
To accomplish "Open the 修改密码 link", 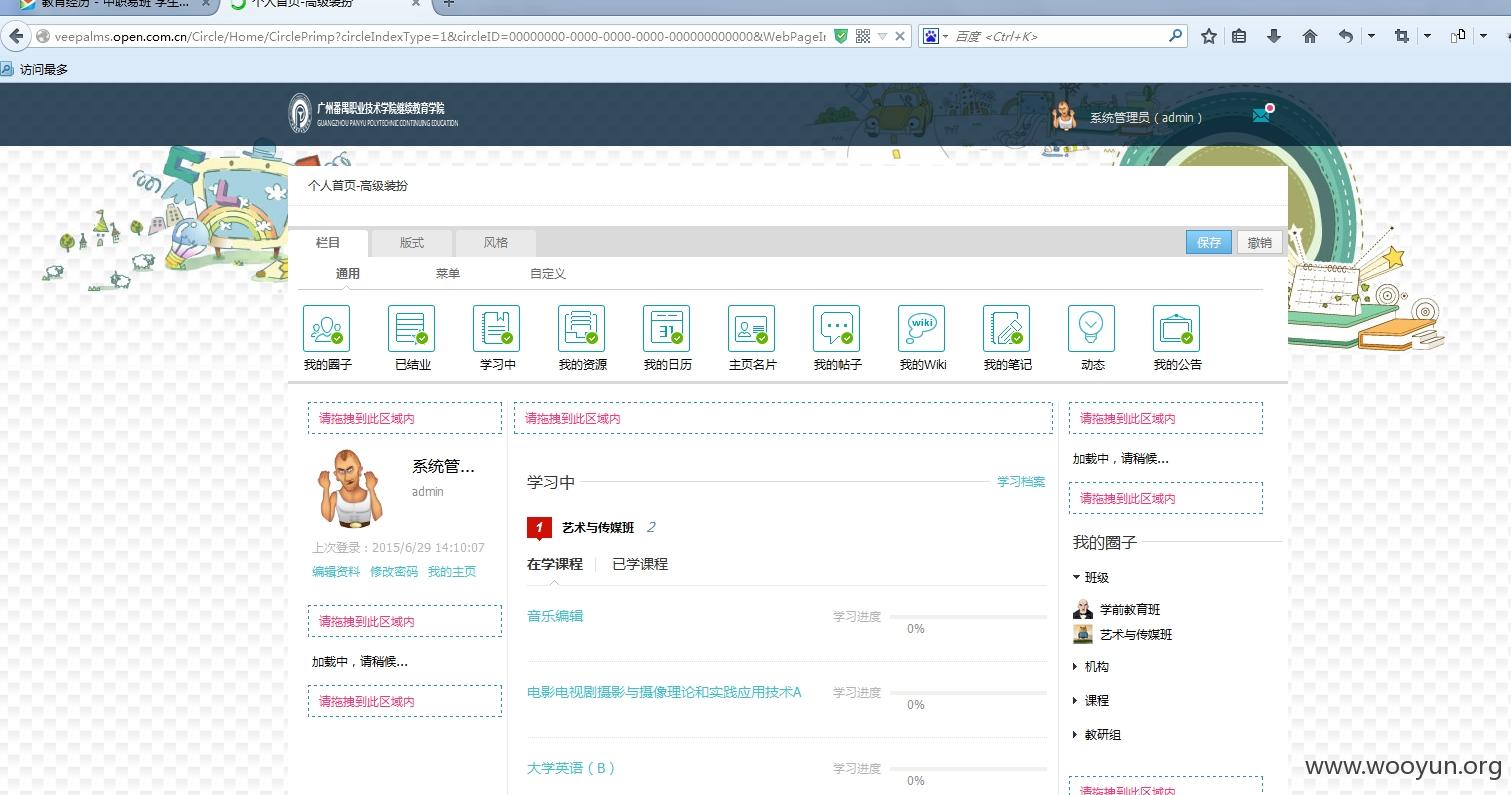I will coord(394,572).
